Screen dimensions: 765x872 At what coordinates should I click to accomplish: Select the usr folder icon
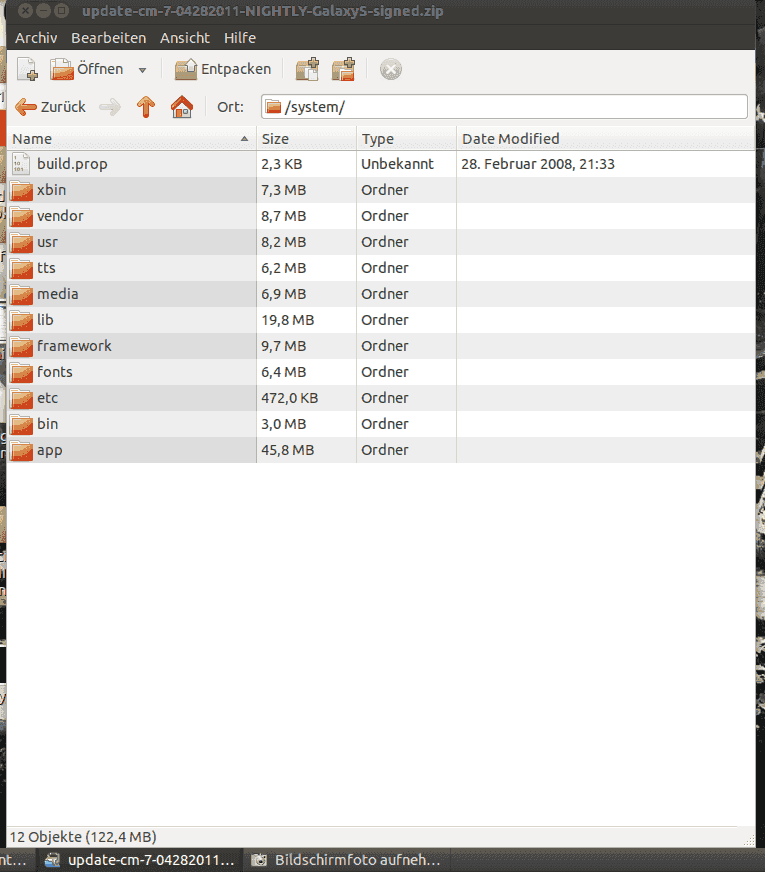(21, 242)
